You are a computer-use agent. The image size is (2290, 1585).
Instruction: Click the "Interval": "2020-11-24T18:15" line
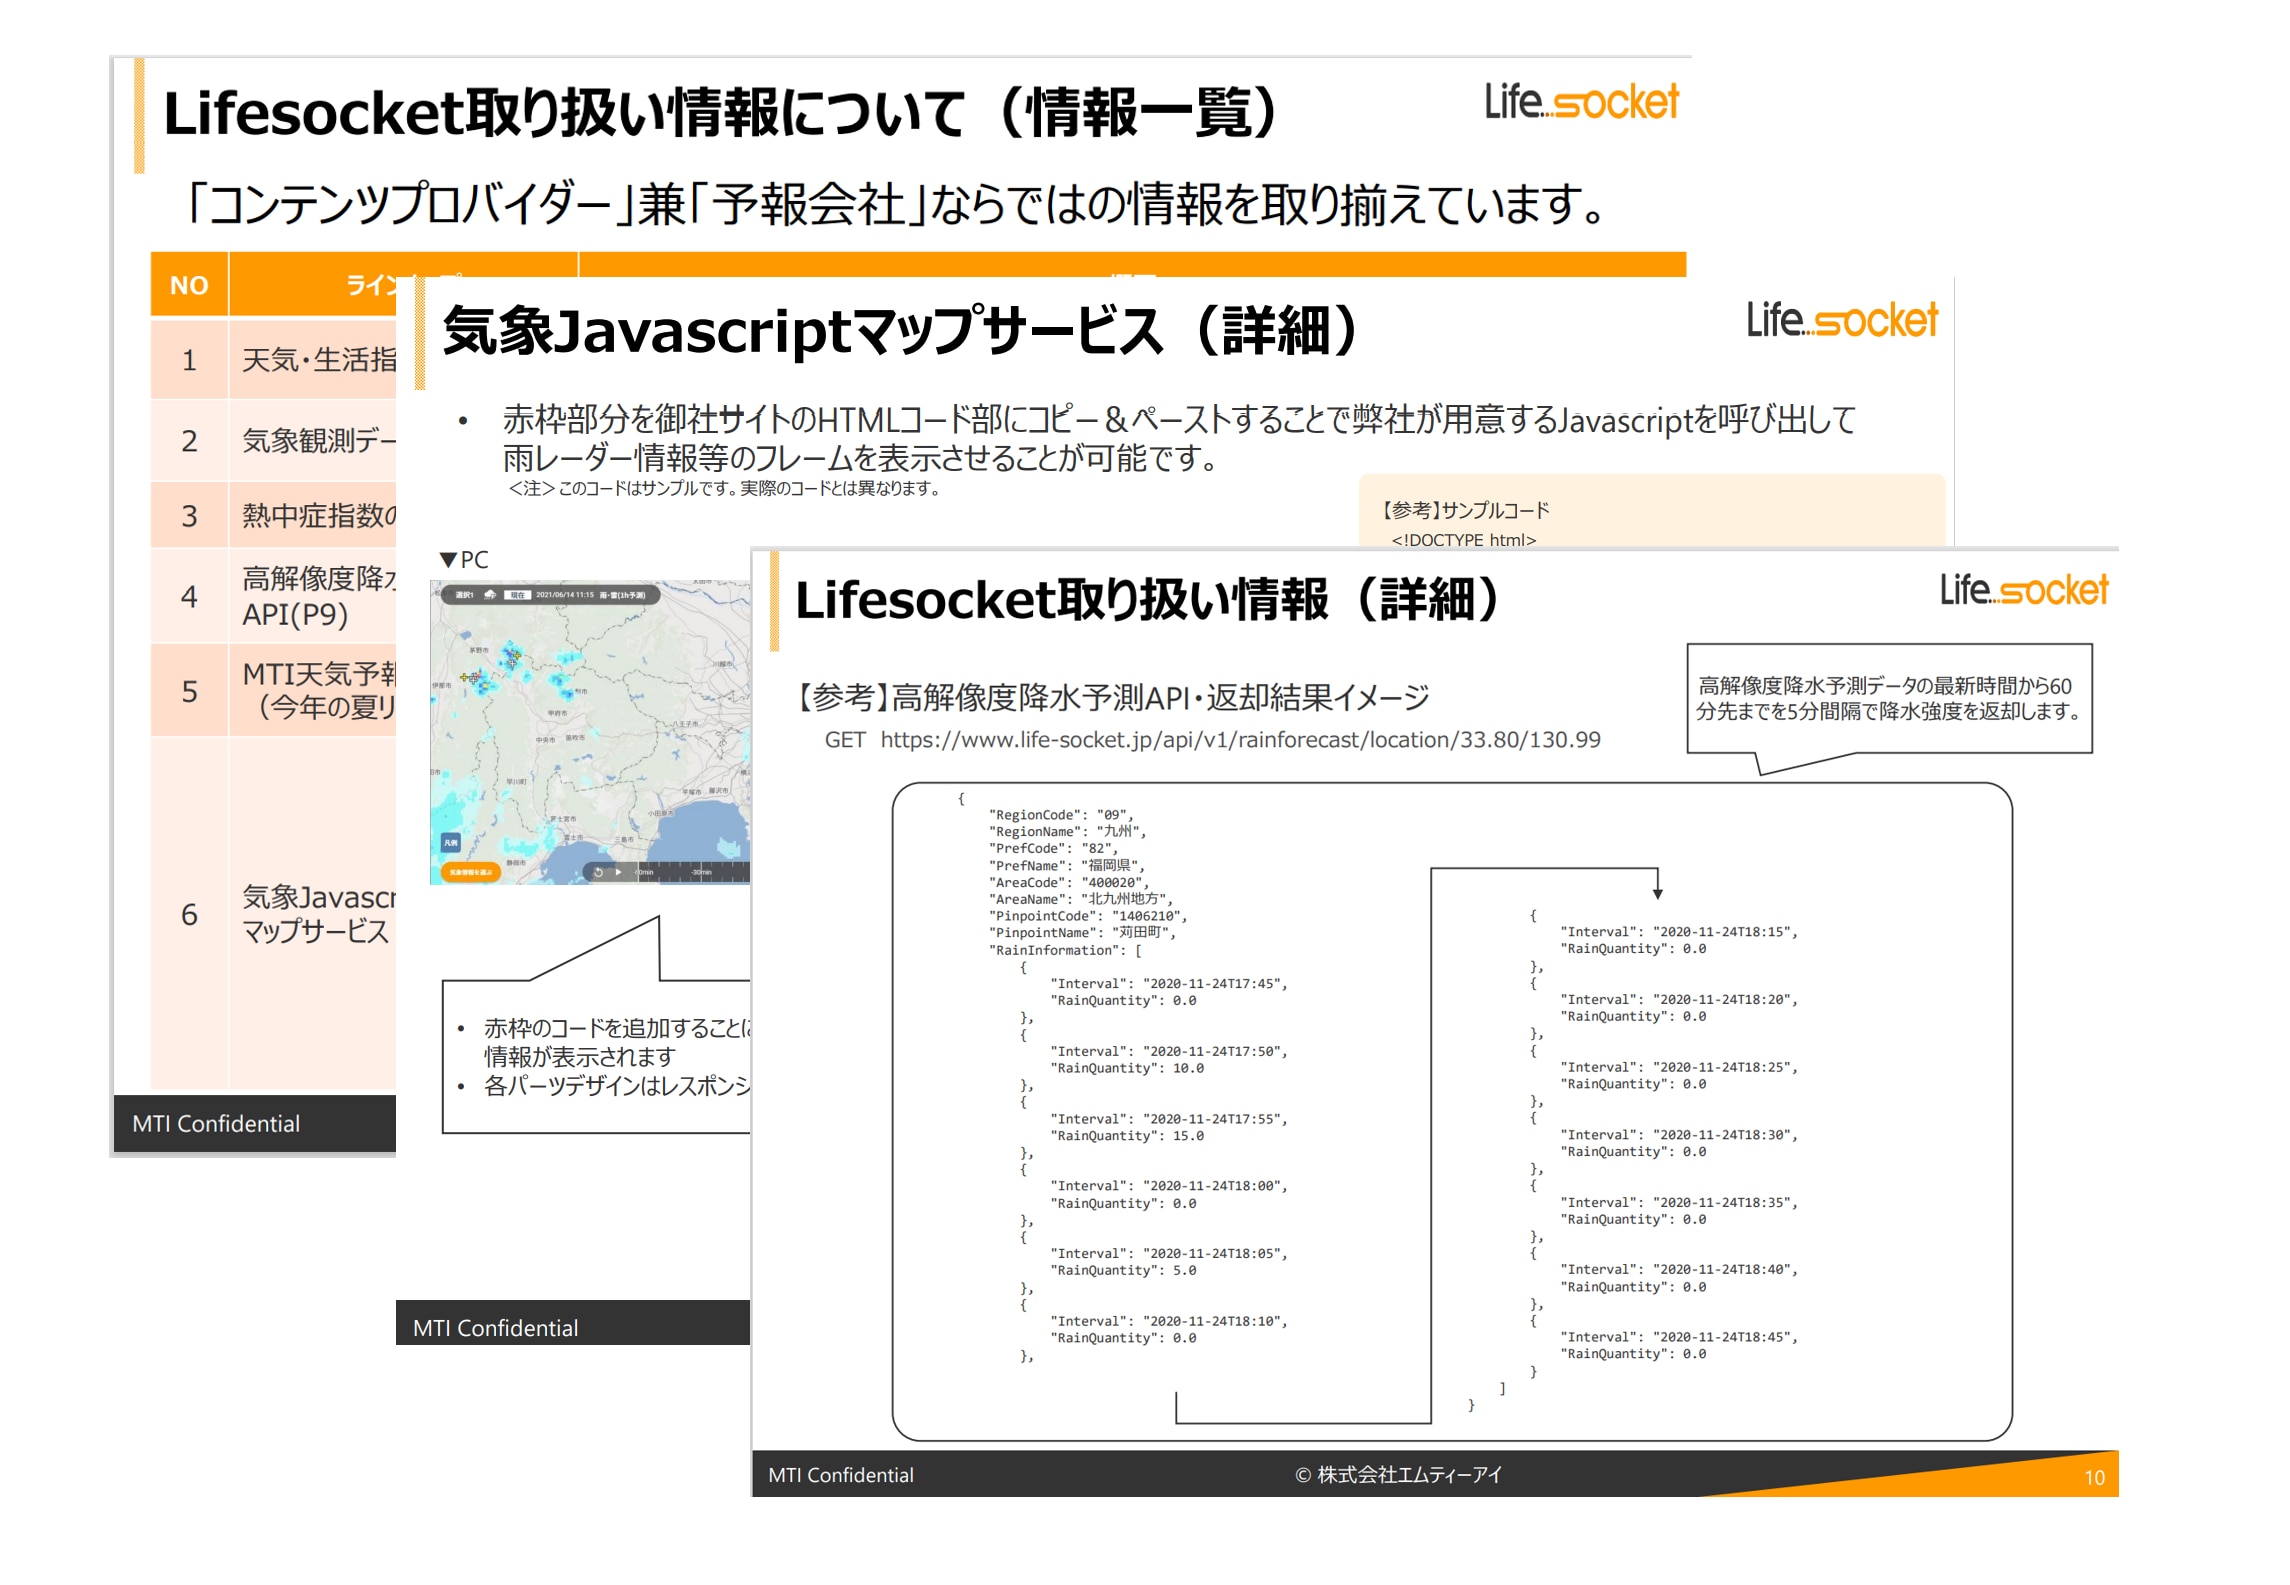[x=1679, y=933]
